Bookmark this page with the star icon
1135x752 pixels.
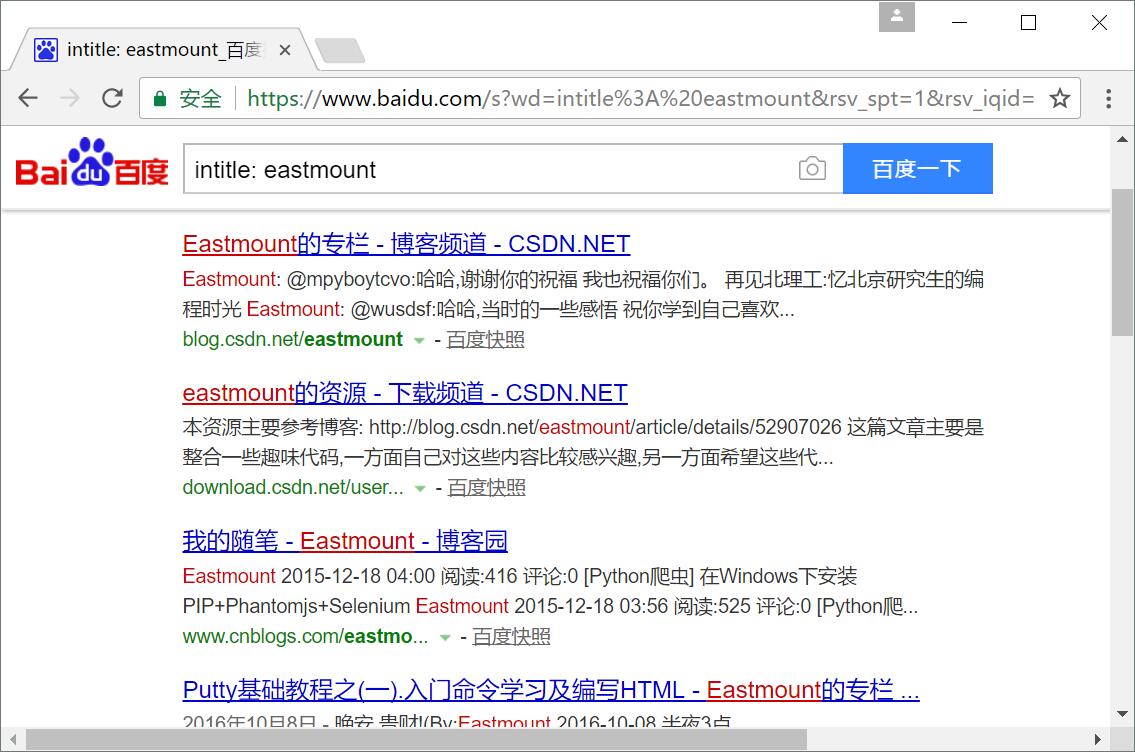click(1060, 98)
